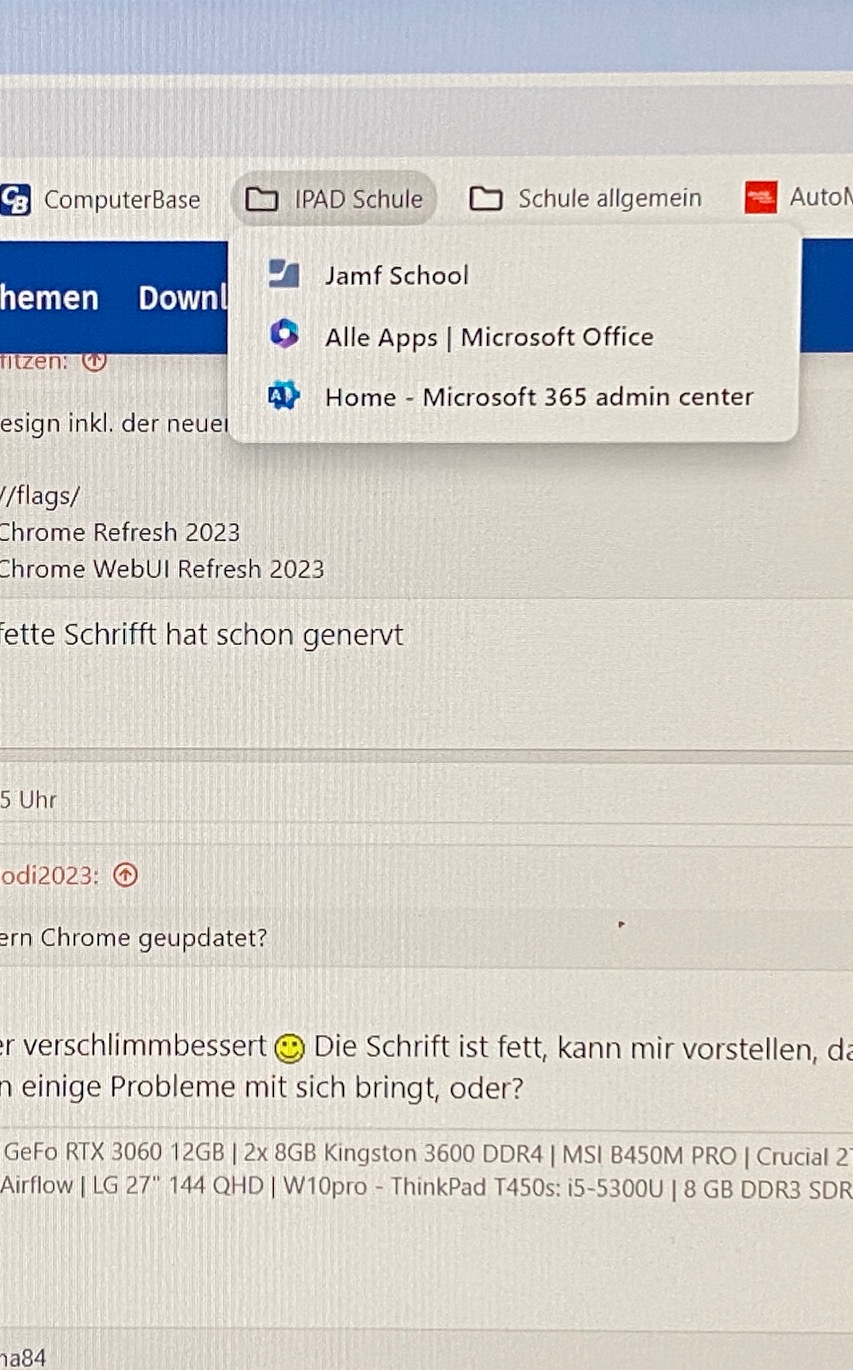This screenshot has width=853, height=1370.
Task: Click the arrow icon beside odi2023
Action: coord(125,876)
